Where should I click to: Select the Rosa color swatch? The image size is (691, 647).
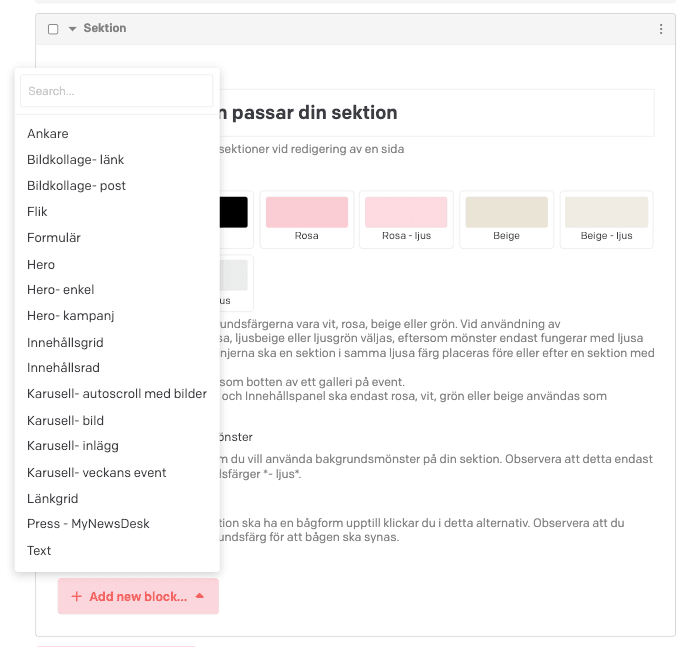click(306, 219)
